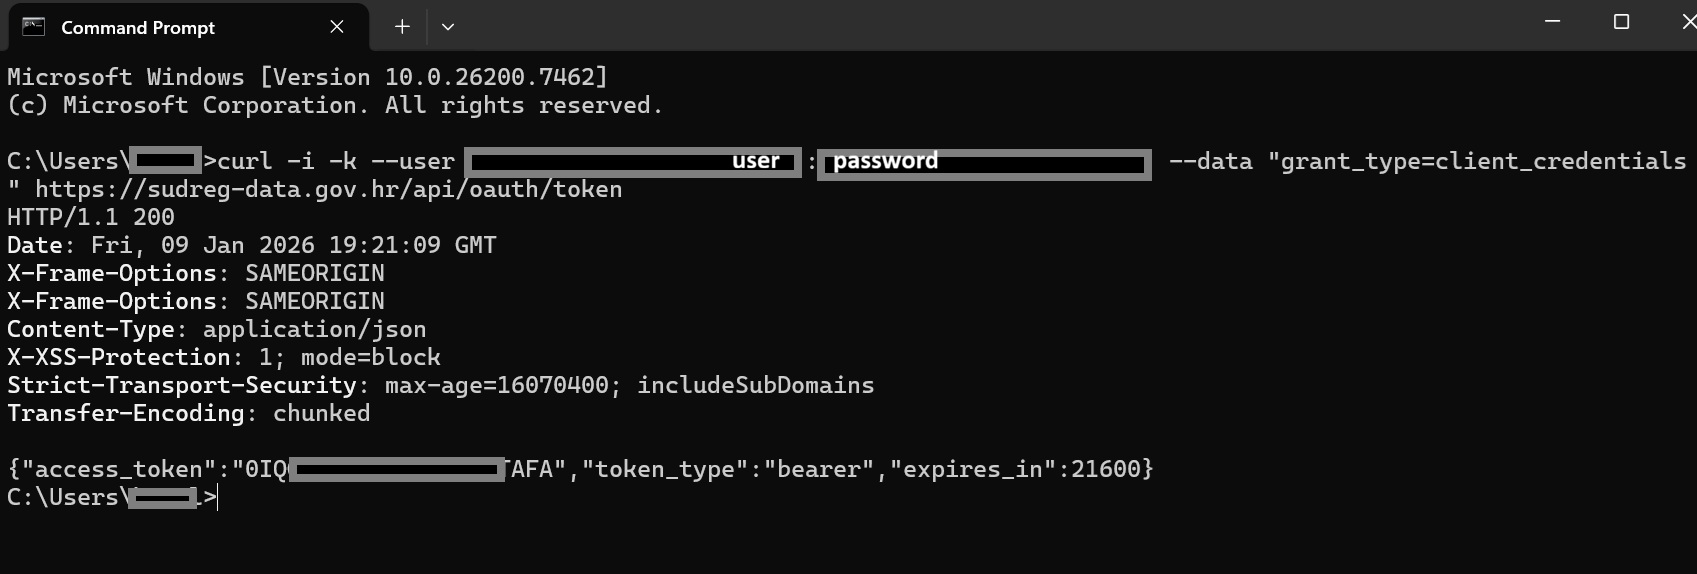Viewport: 1697px width, 574px height.
Task: Close the Command Prompt tab
Action: (337, 27)
